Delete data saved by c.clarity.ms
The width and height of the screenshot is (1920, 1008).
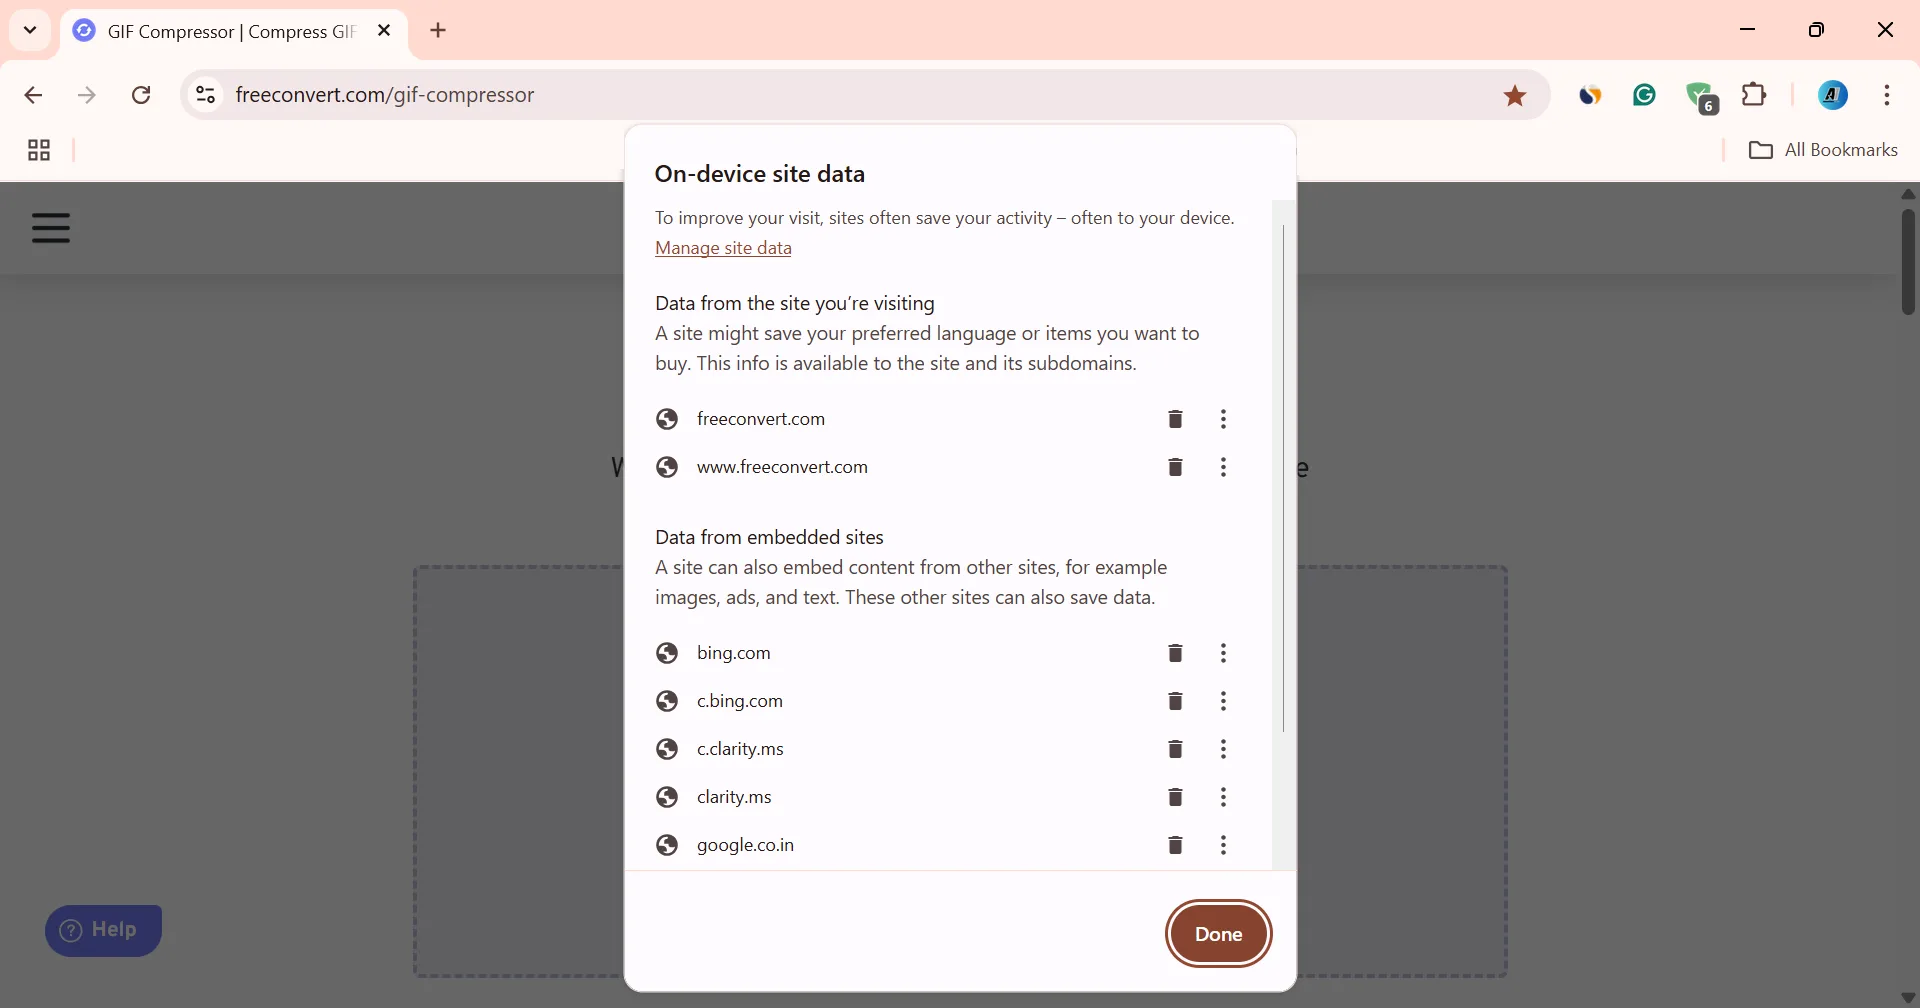click(x=1176, y=749)
